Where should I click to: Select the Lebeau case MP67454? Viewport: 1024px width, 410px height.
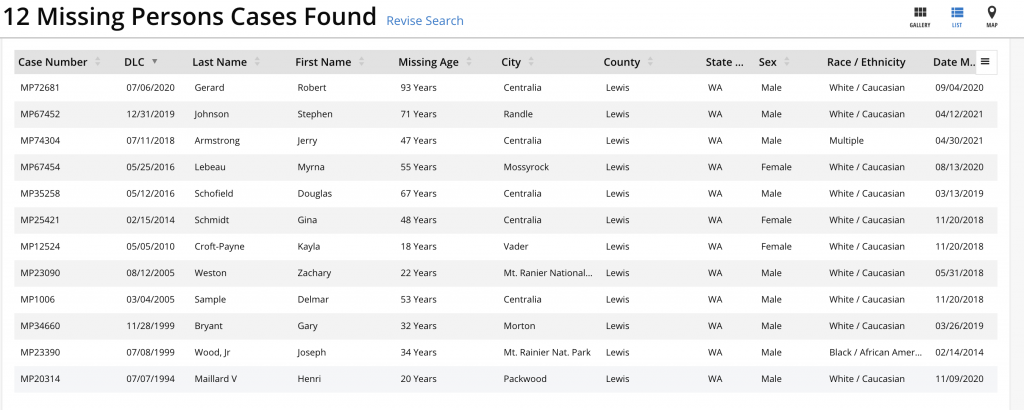[40, 167]
